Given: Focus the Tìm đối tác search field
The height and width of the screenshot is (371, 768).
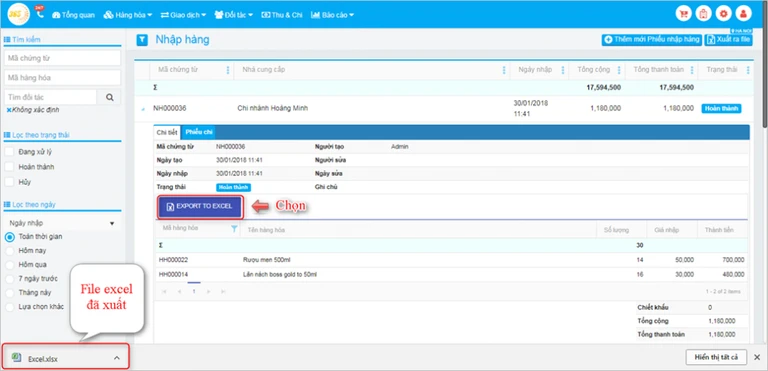Looking at the screenshot, I should [50, 97].
